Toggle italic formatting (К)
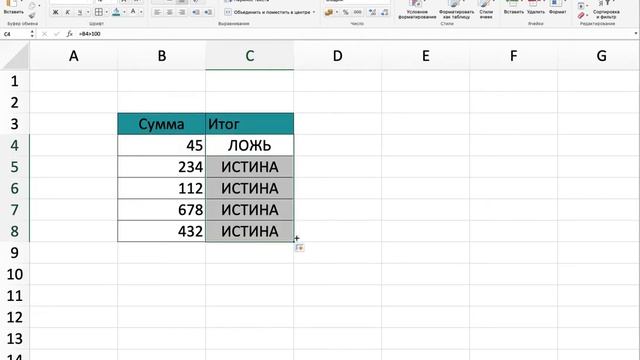Viewport: 640px width, 360px height. (x=68, y=12)
